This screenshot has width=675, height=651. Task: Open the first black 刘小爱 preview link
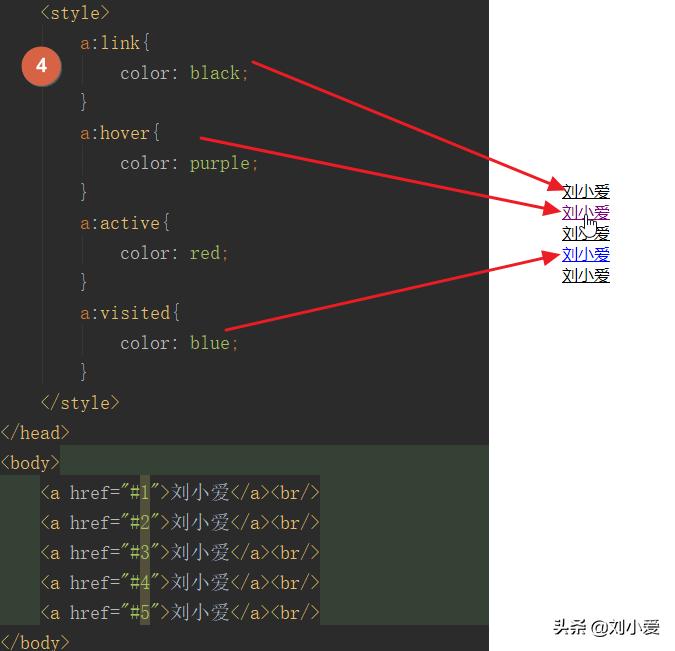click(585, 192)
